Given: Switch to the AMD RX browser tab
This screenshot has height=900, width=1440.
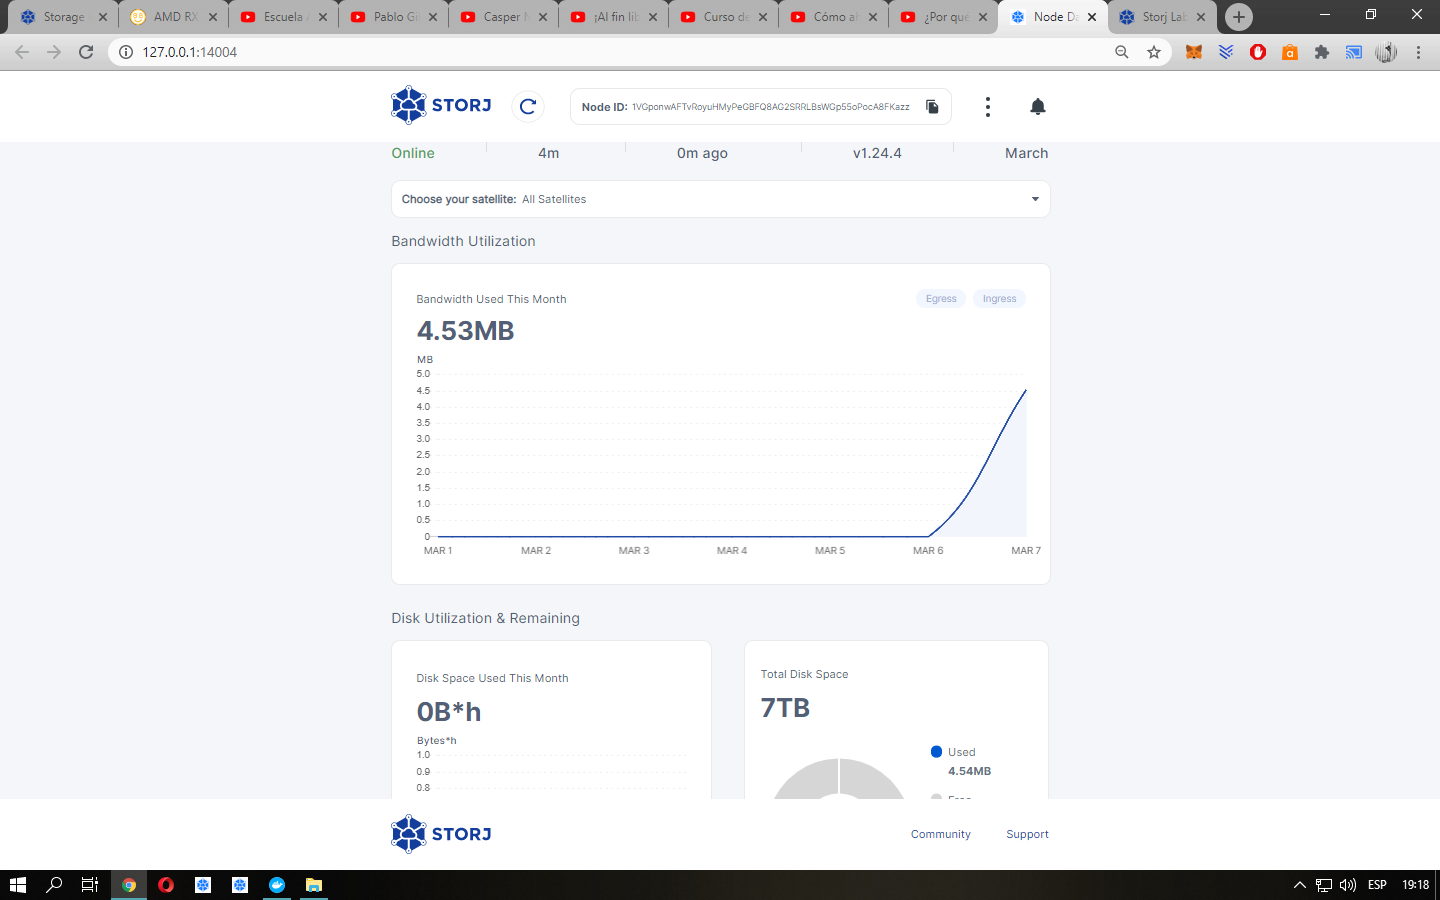Looking at the screenshot, I should coord(174,17).
